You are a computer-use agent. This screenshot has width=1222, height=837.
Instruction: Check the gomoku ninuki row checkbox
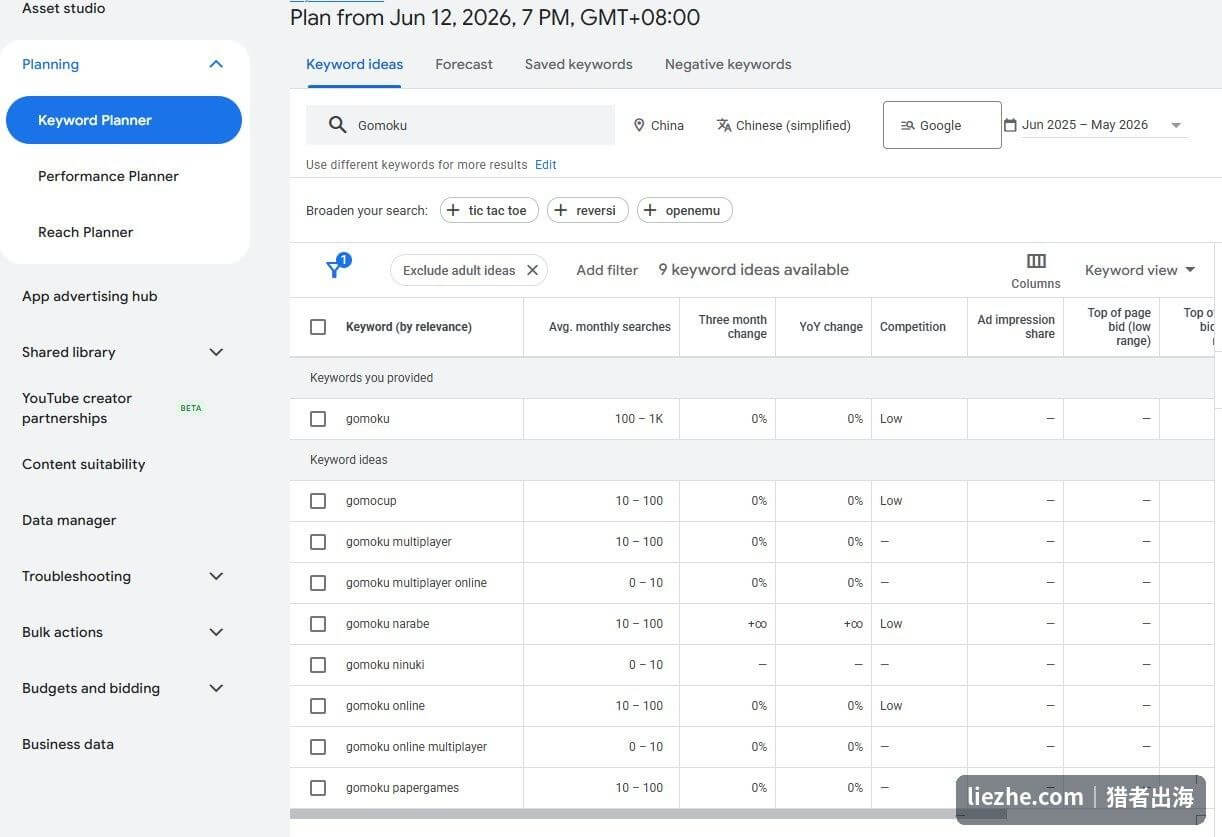[x=318, y=665]
